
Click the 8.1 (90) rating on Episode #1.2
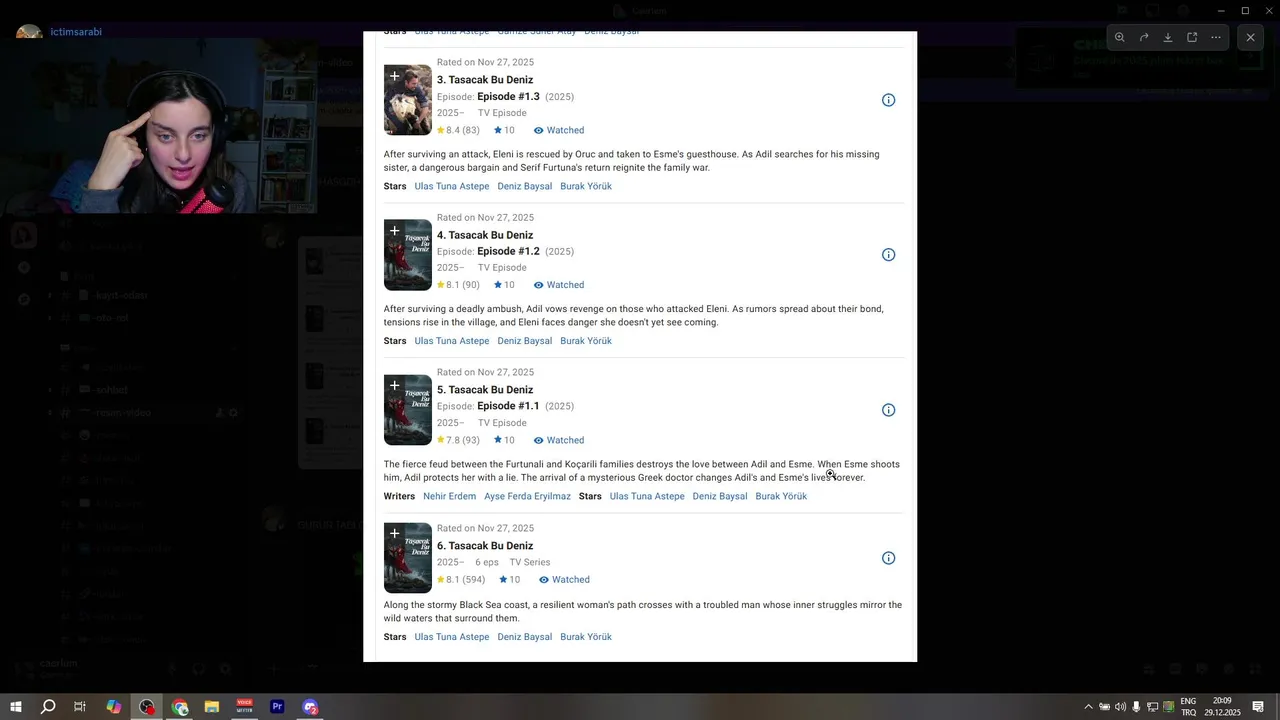click(x=458, y=285)
